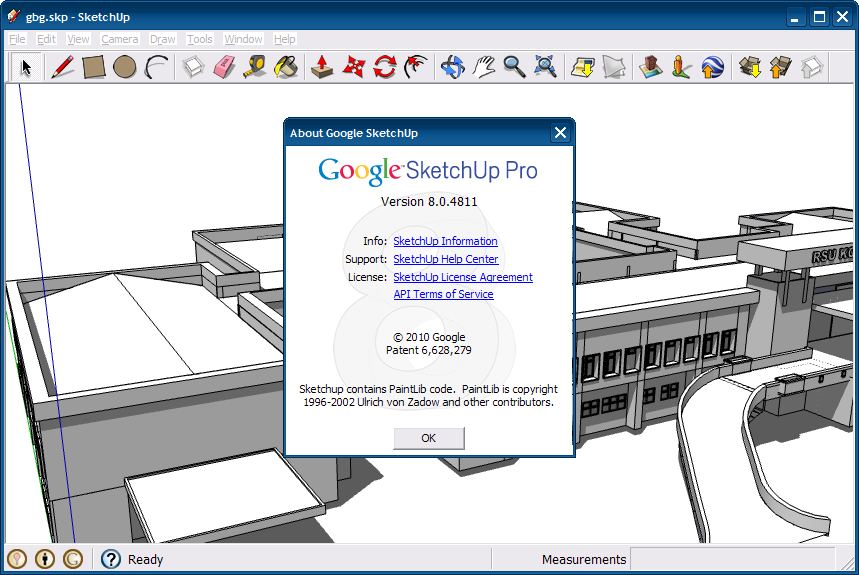Select the Move tool with red arrows
The height and width of the screenshot is (575, 859).
click(x=353, y=67)
